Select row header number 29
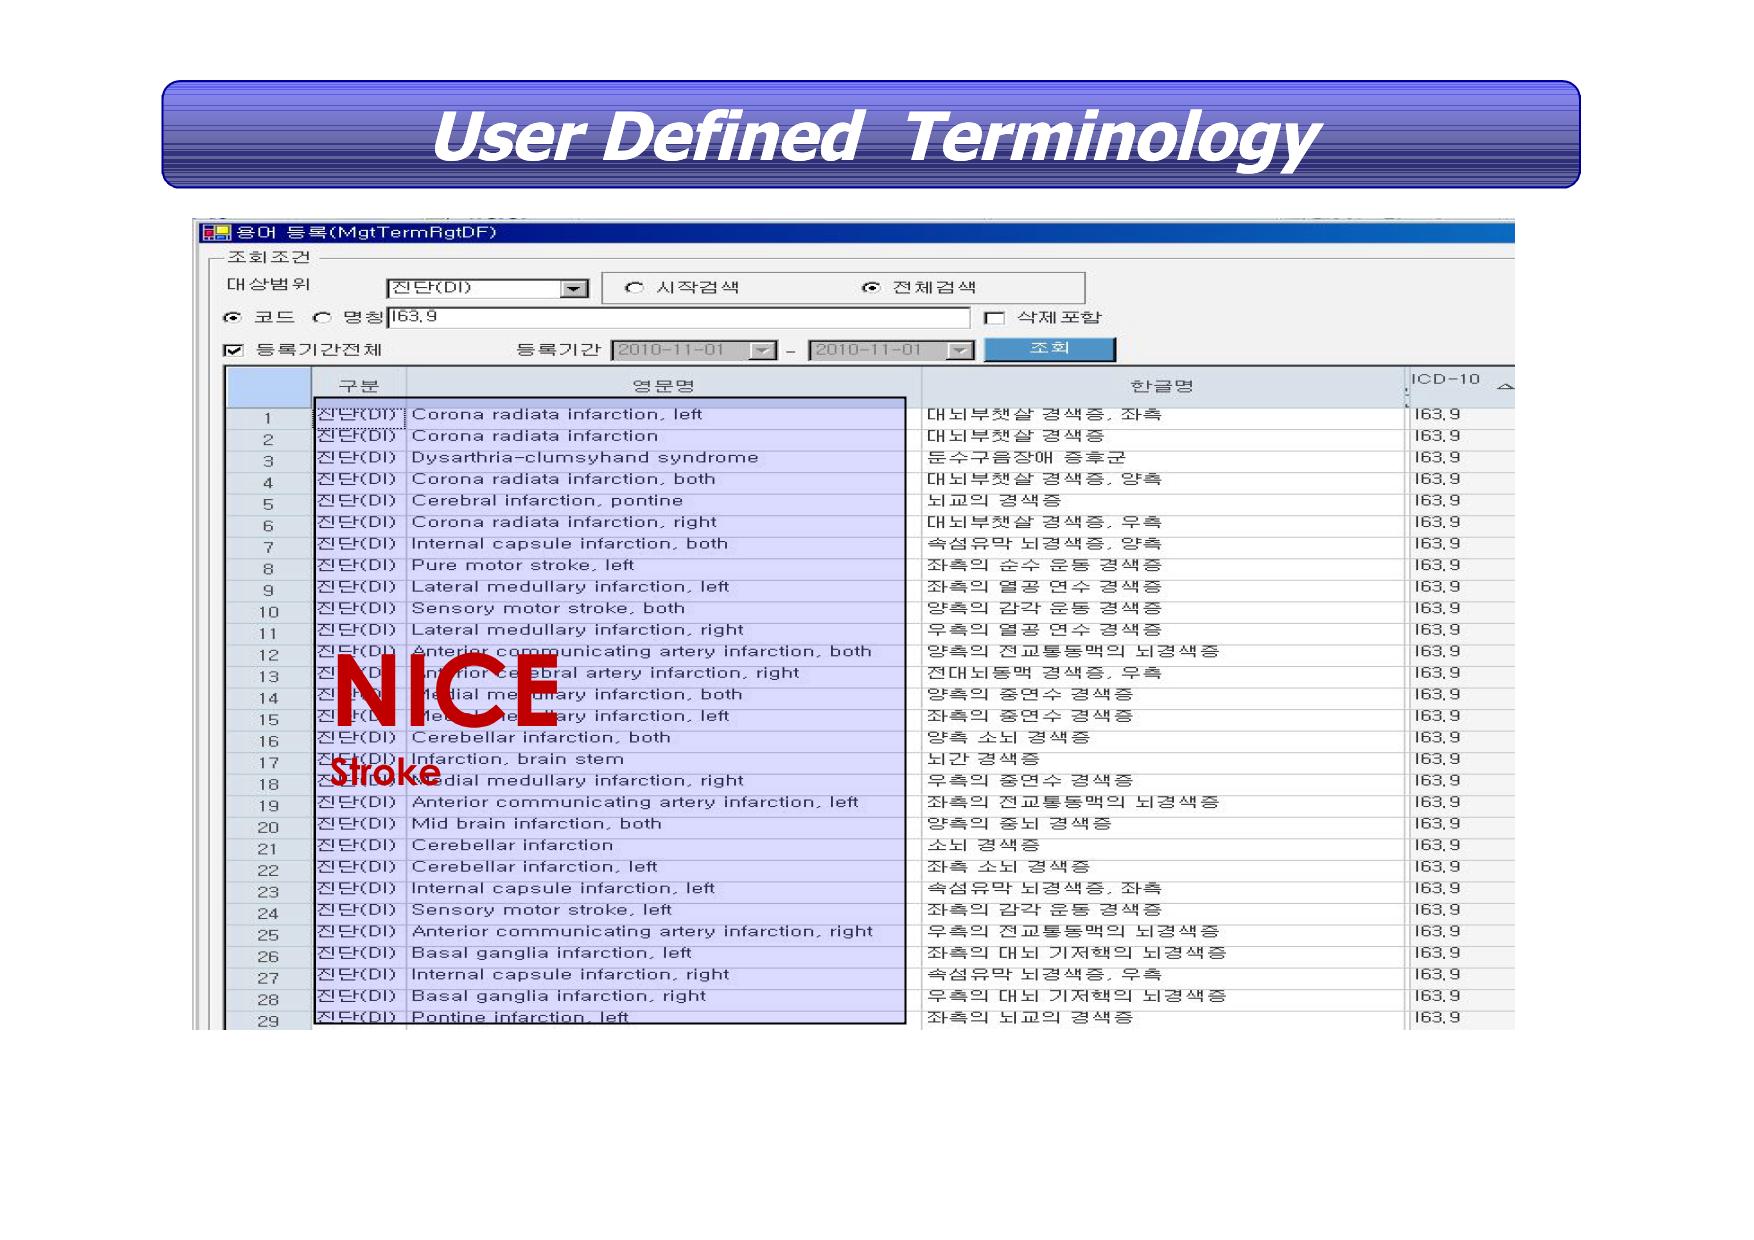Image resolution: width=1754 pixels, height=1240 pixels. coord(268,1021)
